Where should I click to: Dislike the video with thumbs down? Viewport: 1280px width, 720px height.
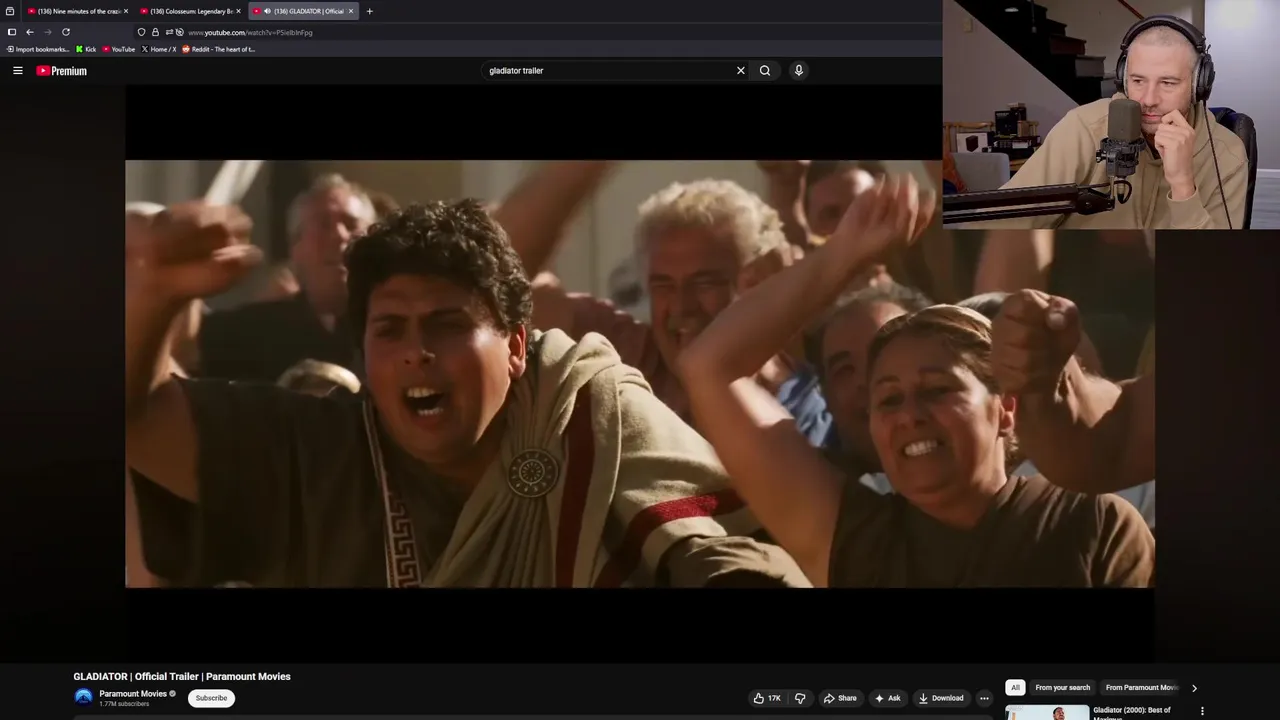[x=800, y=698]
